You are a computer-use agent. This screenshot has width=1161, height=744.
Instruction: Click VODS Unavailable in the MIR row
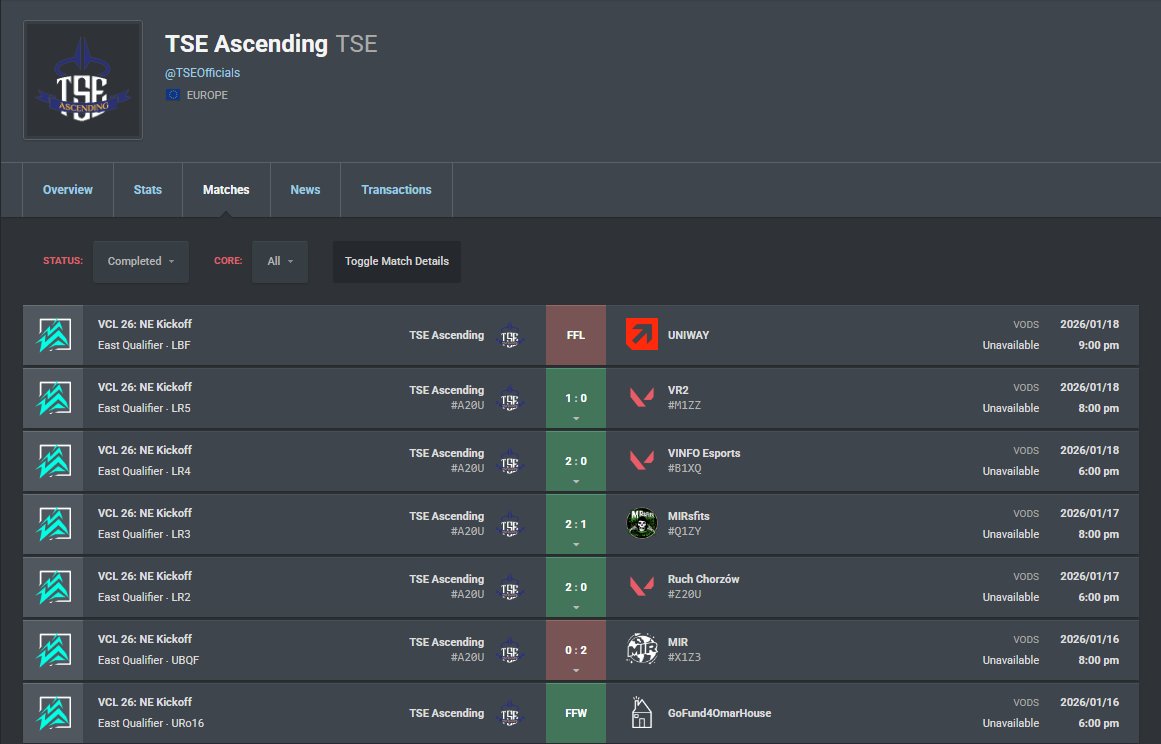1011,650
